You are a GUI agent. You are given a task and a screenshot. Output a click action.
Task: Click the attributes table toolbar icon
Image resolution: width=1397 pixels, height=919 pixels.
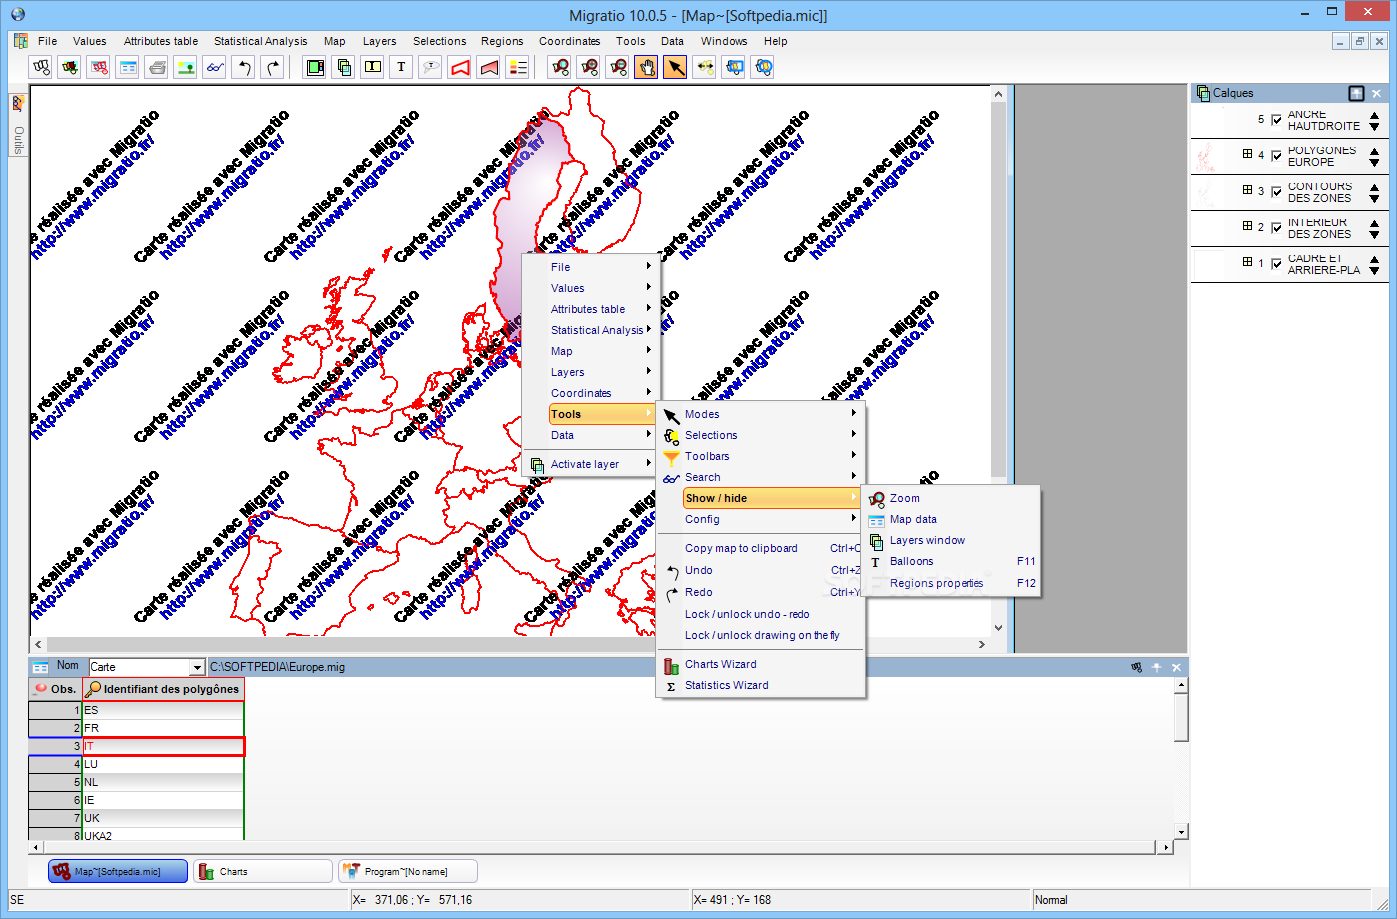coord(128,67)
